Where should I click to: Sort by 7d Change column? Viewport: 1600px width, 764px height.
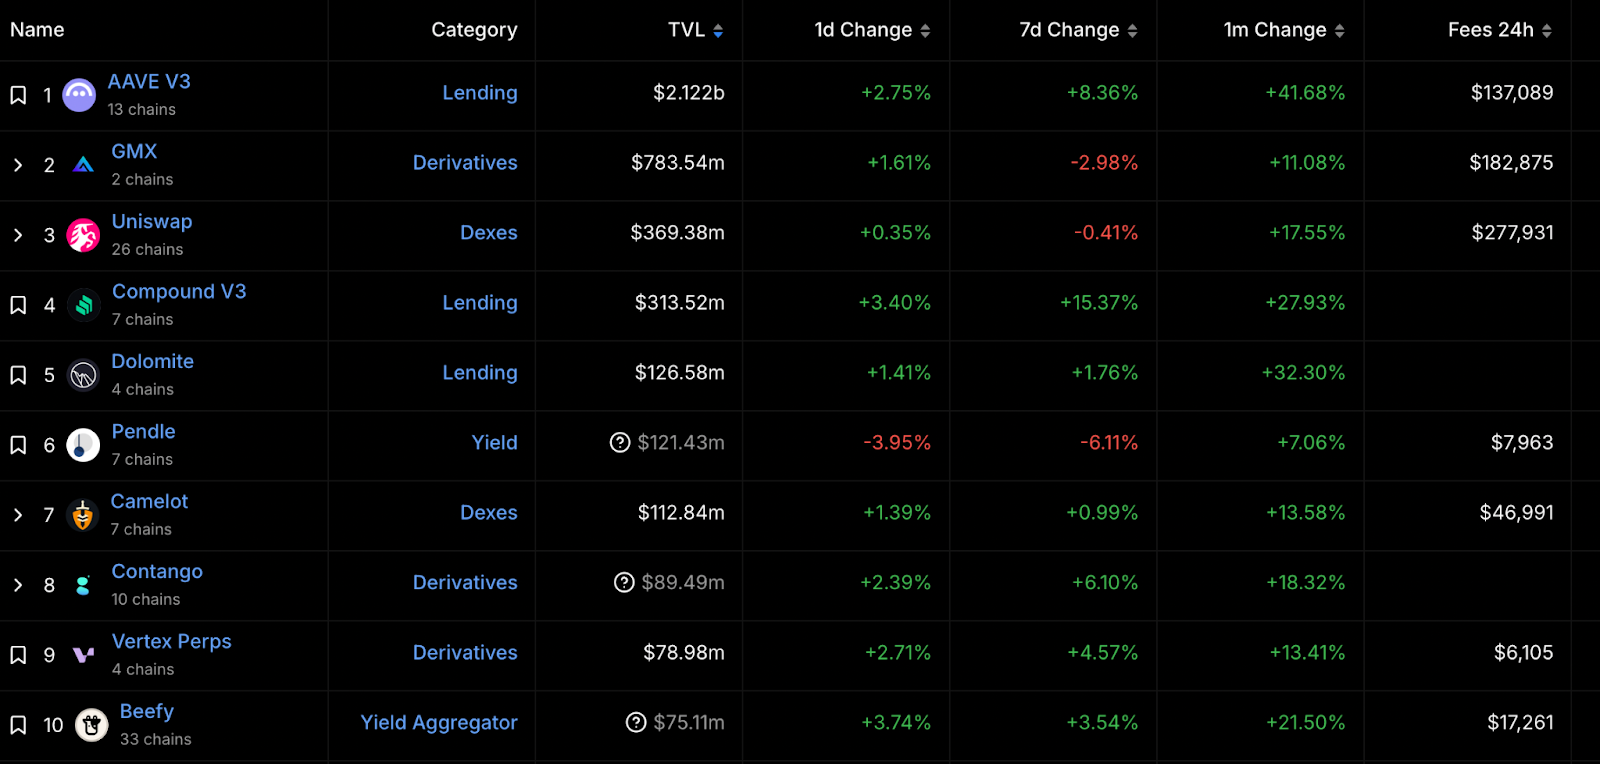(1078, 30)
